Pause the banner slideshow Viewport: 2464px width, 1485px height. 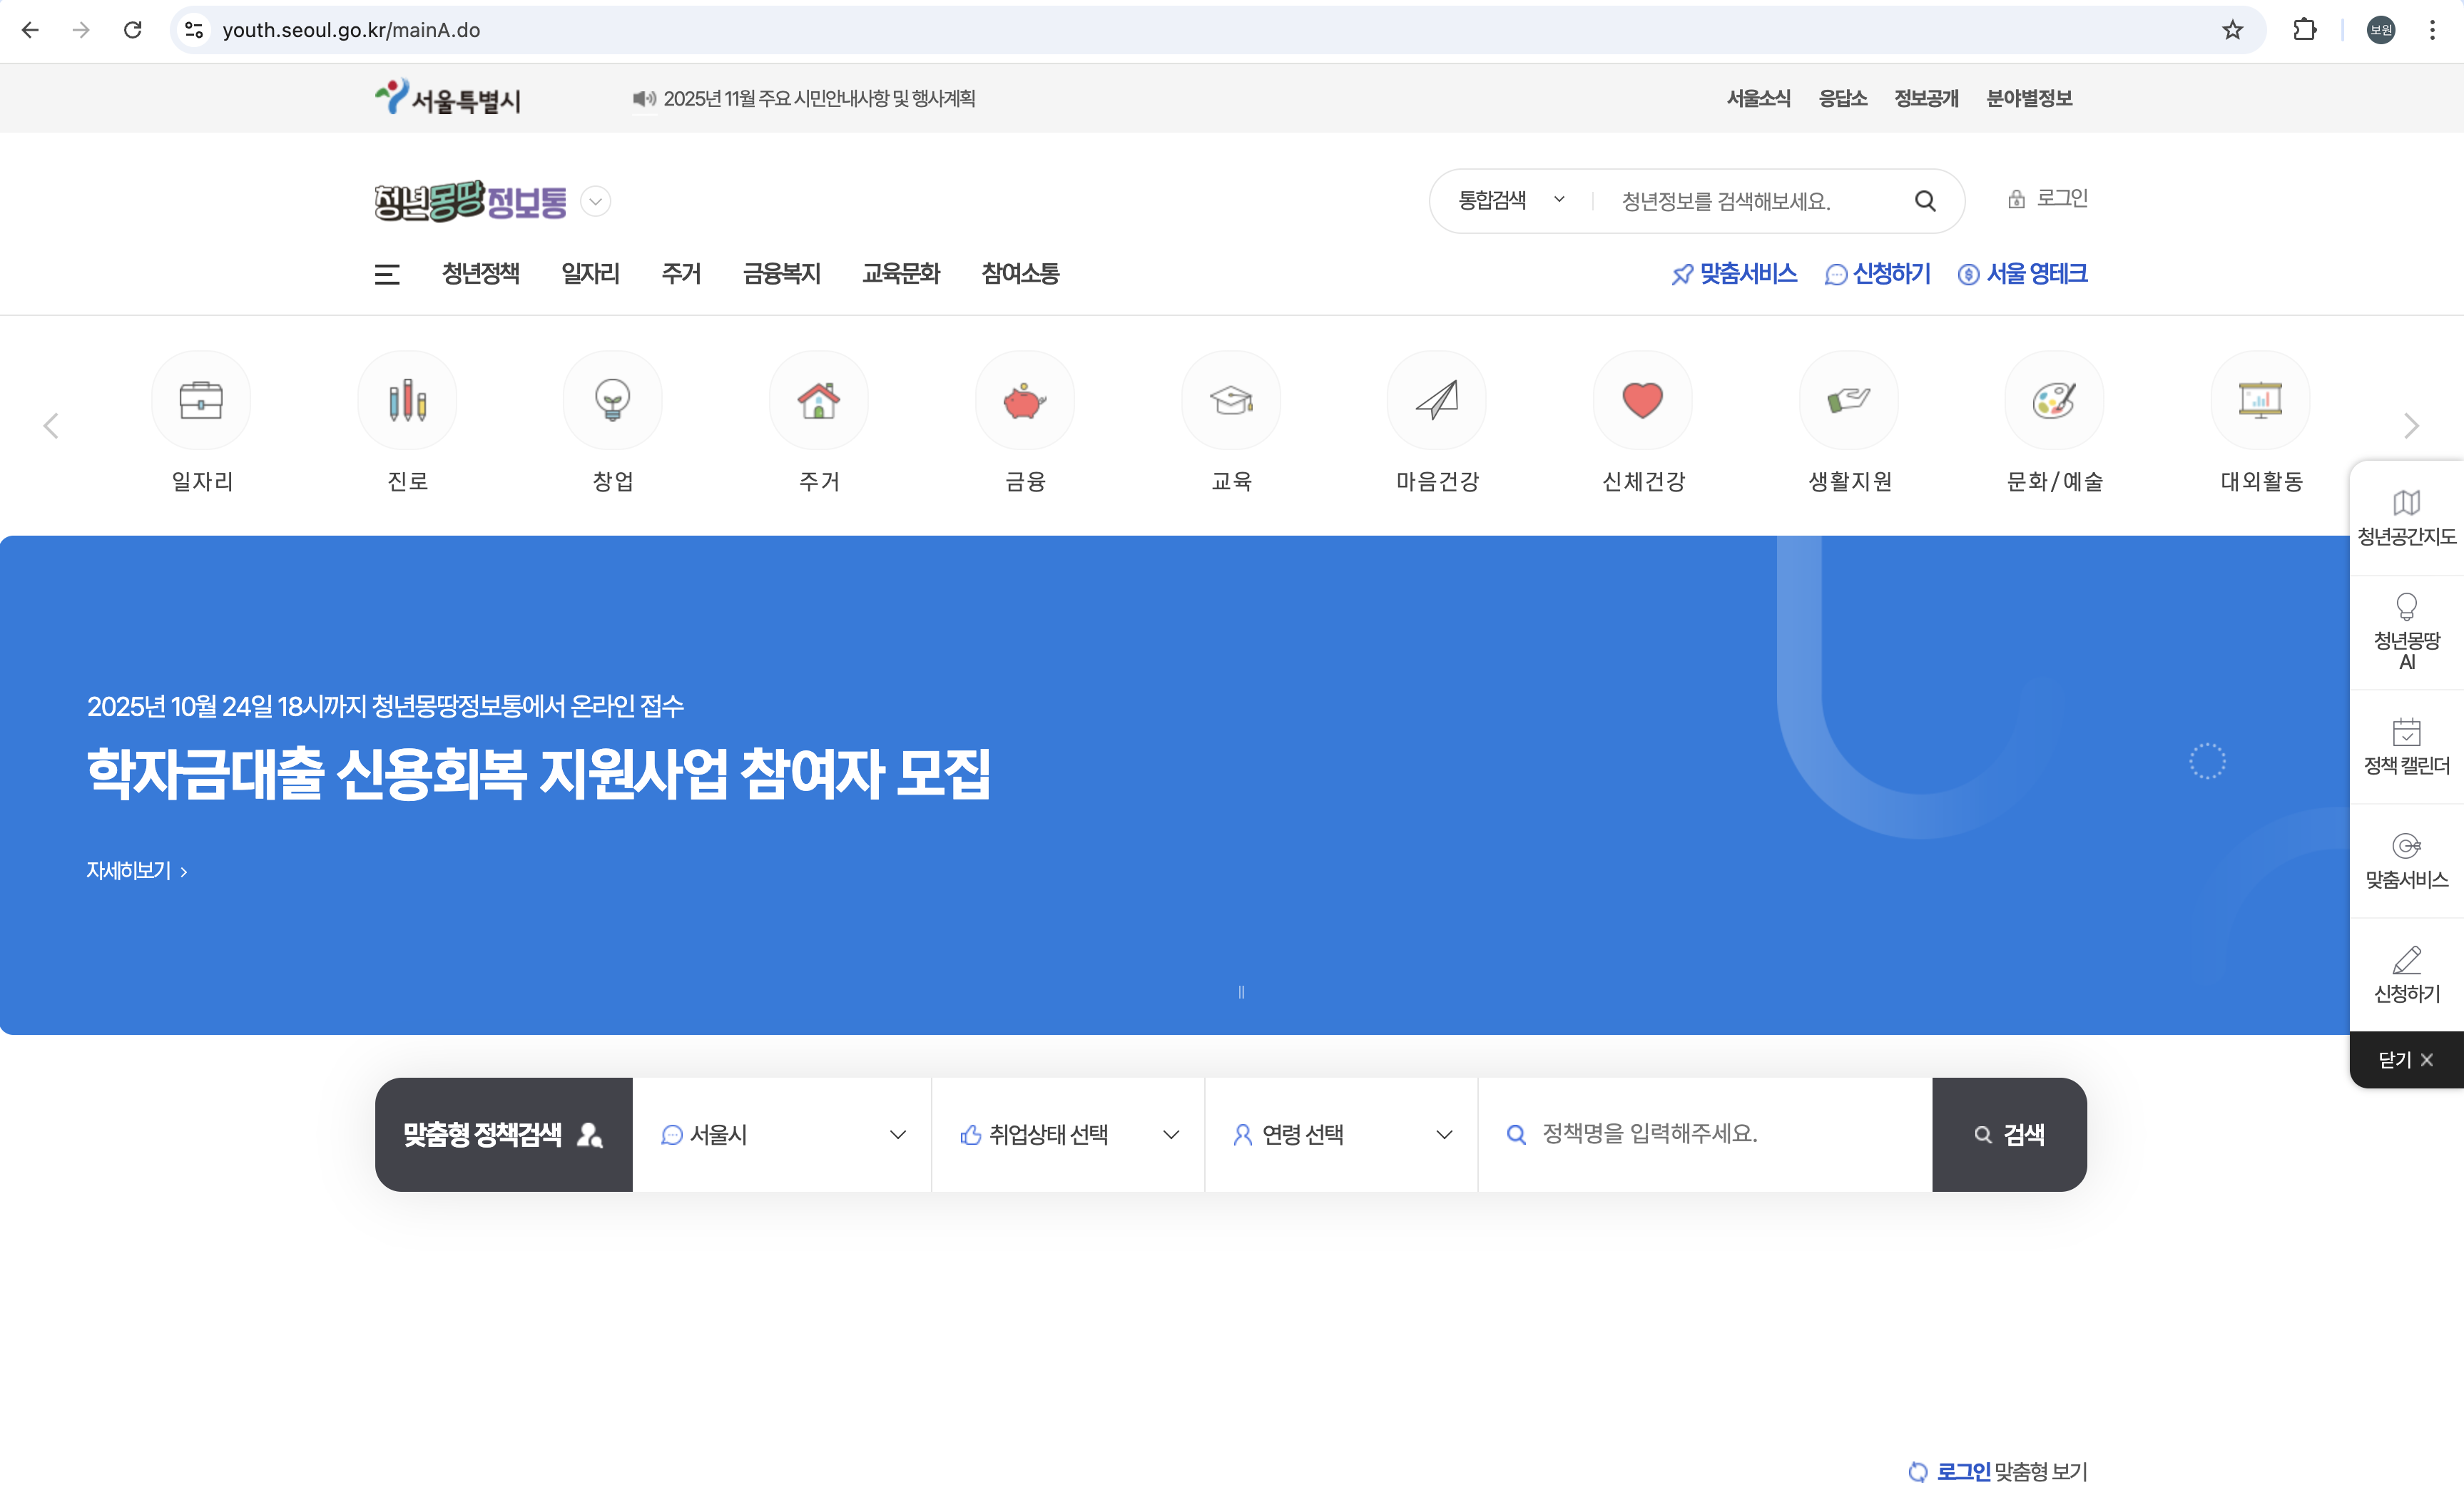(x=1241, y=992)
